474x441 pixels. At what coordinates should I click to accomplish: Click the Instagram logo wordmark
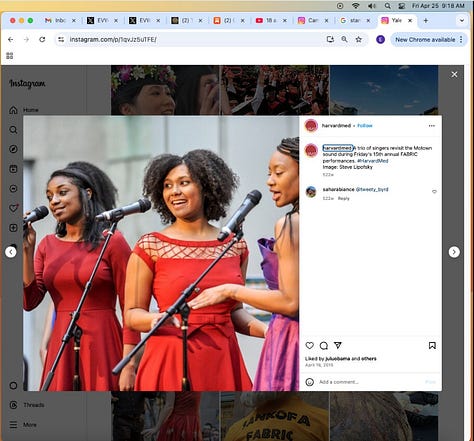(27, 84)
